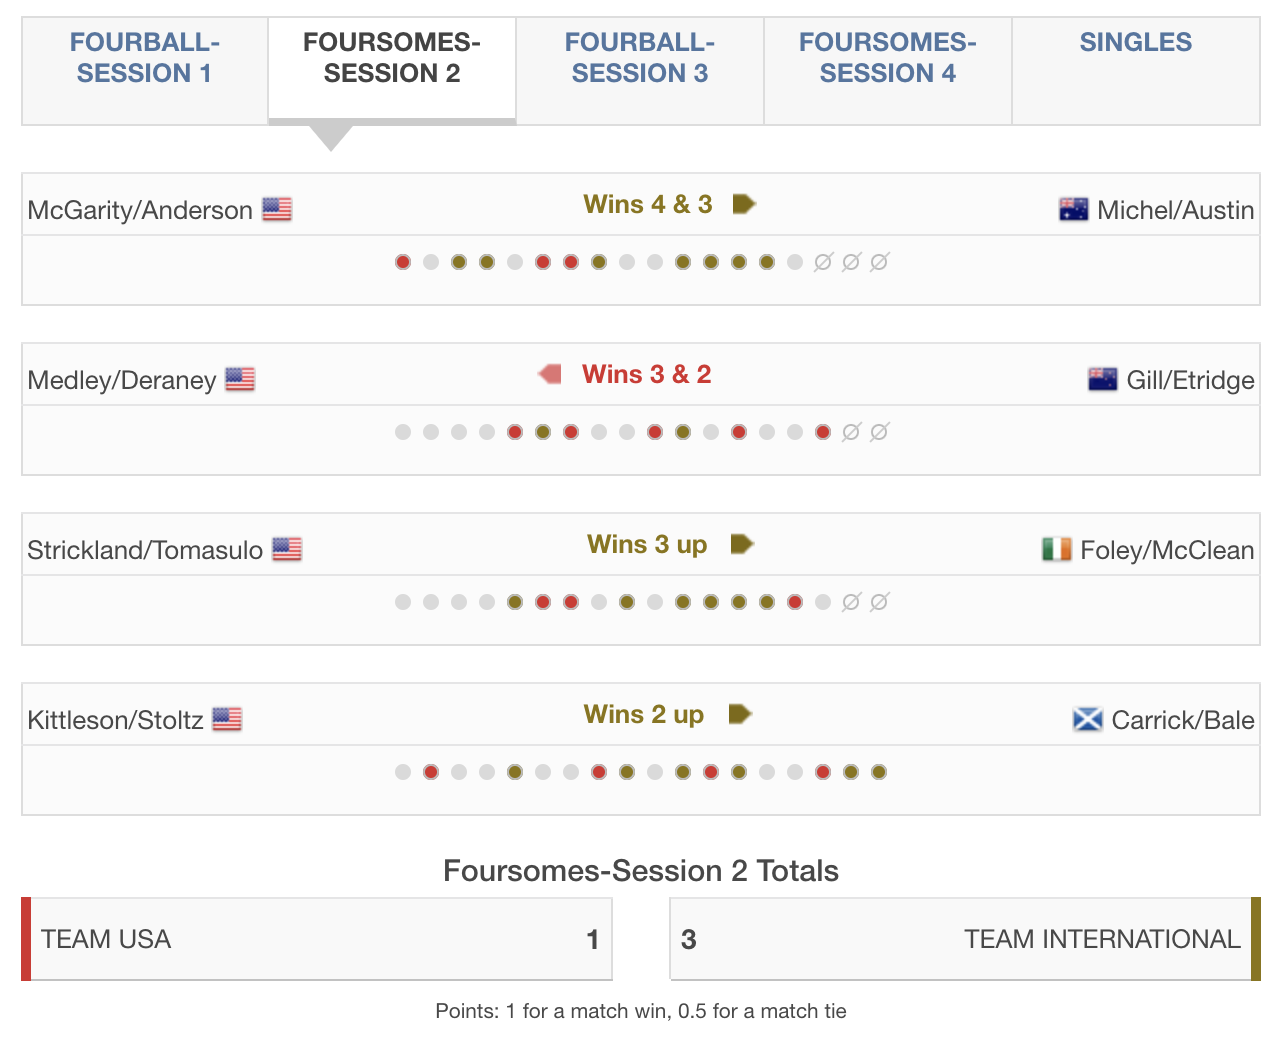Click the Scotland flag next to Carrick/Bale
The image size is (1288, 1040).
click(1089, 719)
